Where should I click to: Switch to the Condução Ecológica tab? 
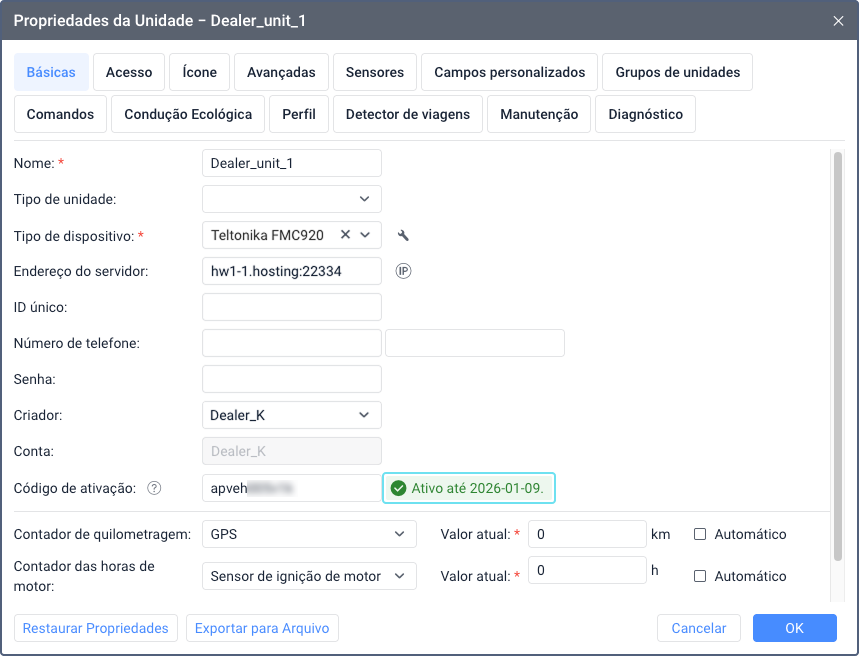point(187,114)
